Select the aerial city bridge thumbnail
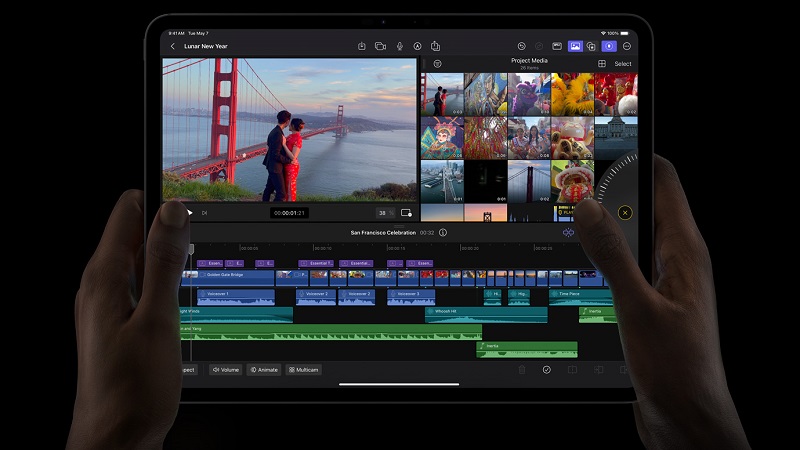Image resolution: width=800 pixels, height=450 pixels. pos(442,182)
